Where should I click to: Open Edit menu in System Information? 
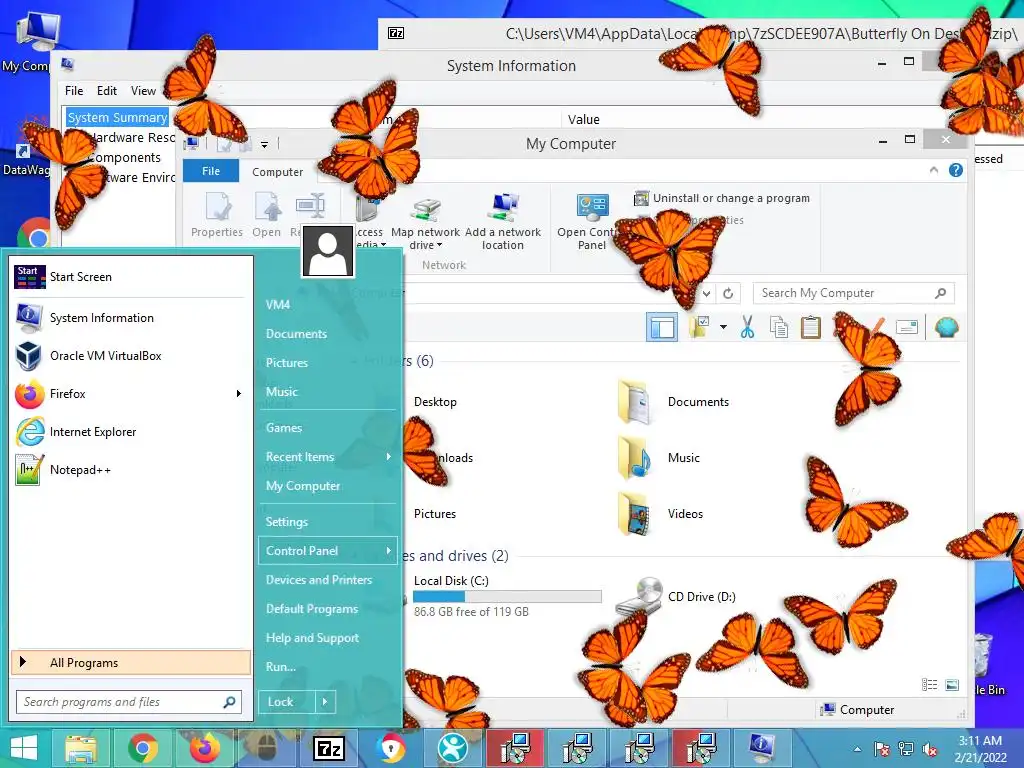tap(106, 91)
